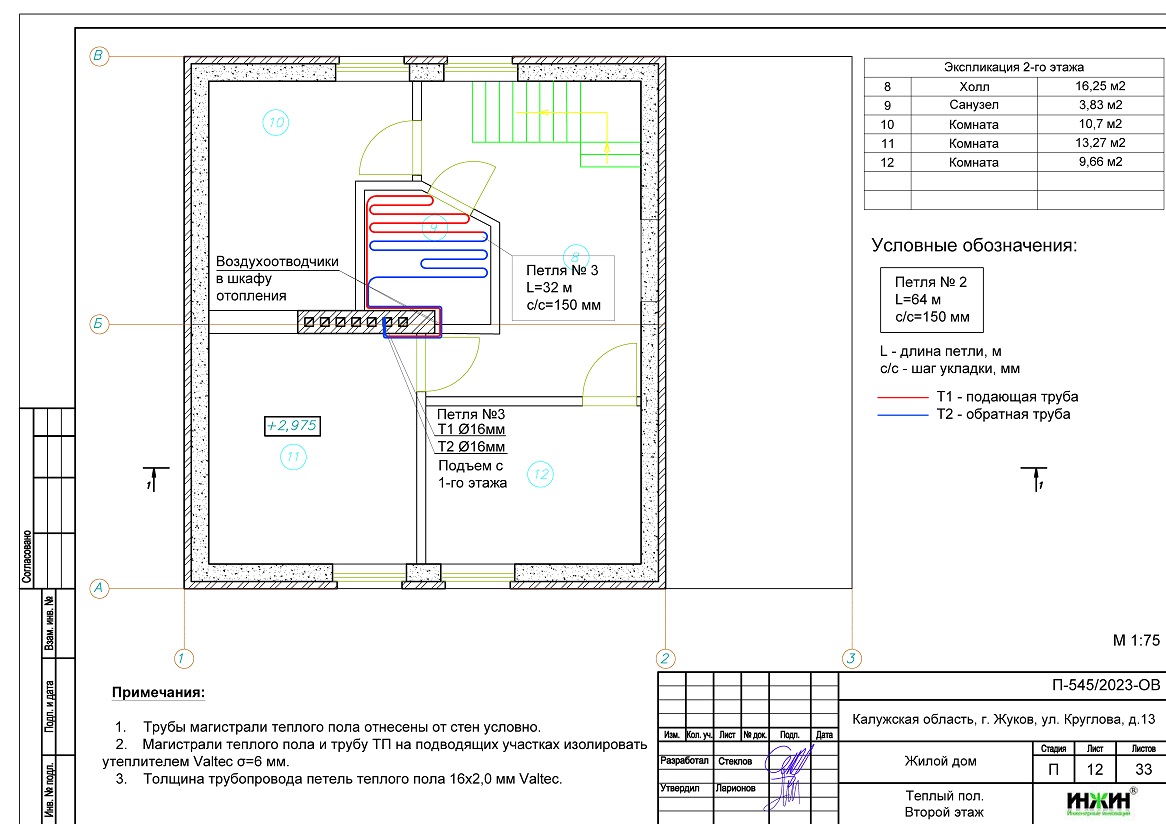Select the left section cut marker 1
1166x824 pixels.
click(x=149, y=479)
